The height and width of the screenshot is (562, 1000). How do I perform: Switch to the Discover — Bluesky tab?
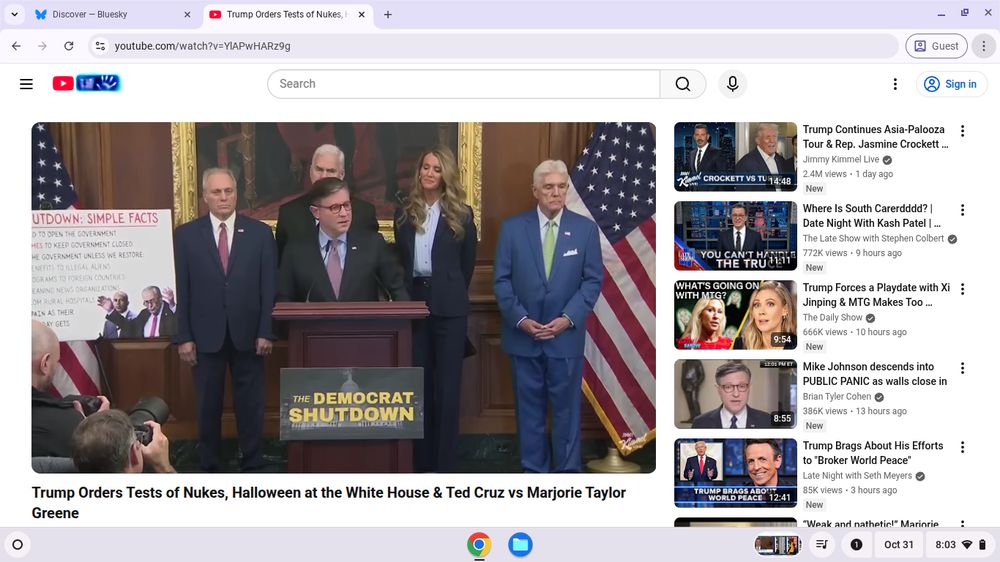point(112,14)
